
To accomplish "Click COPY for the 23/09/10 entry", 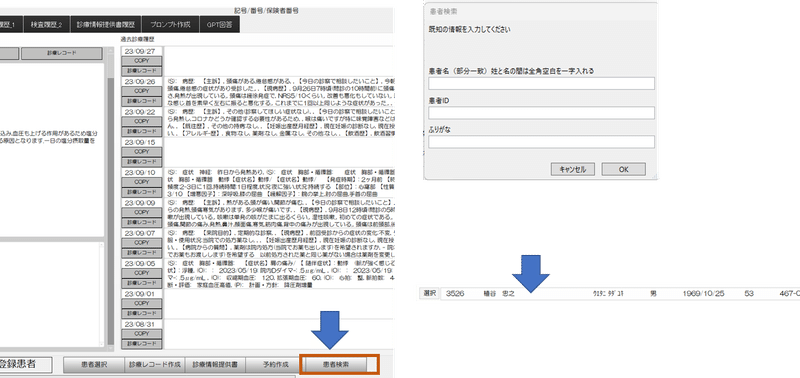I will point(141,182).
